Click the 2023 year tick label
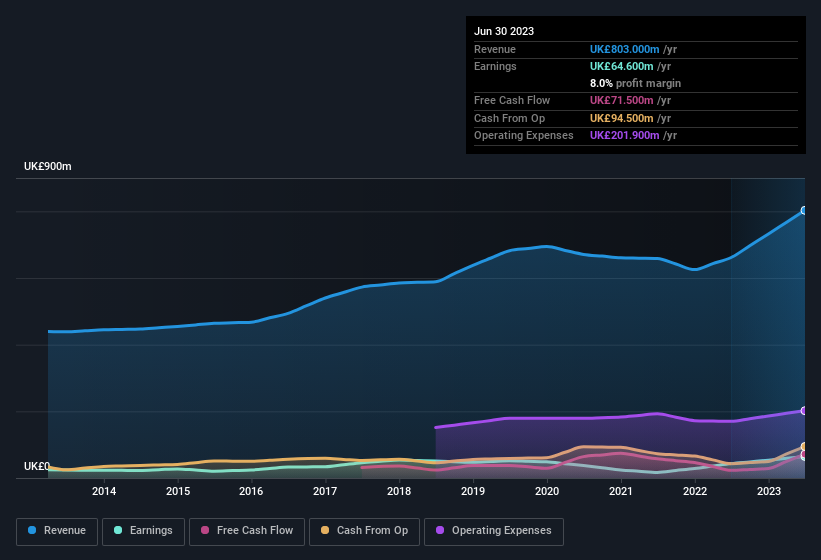 [769, 491]
